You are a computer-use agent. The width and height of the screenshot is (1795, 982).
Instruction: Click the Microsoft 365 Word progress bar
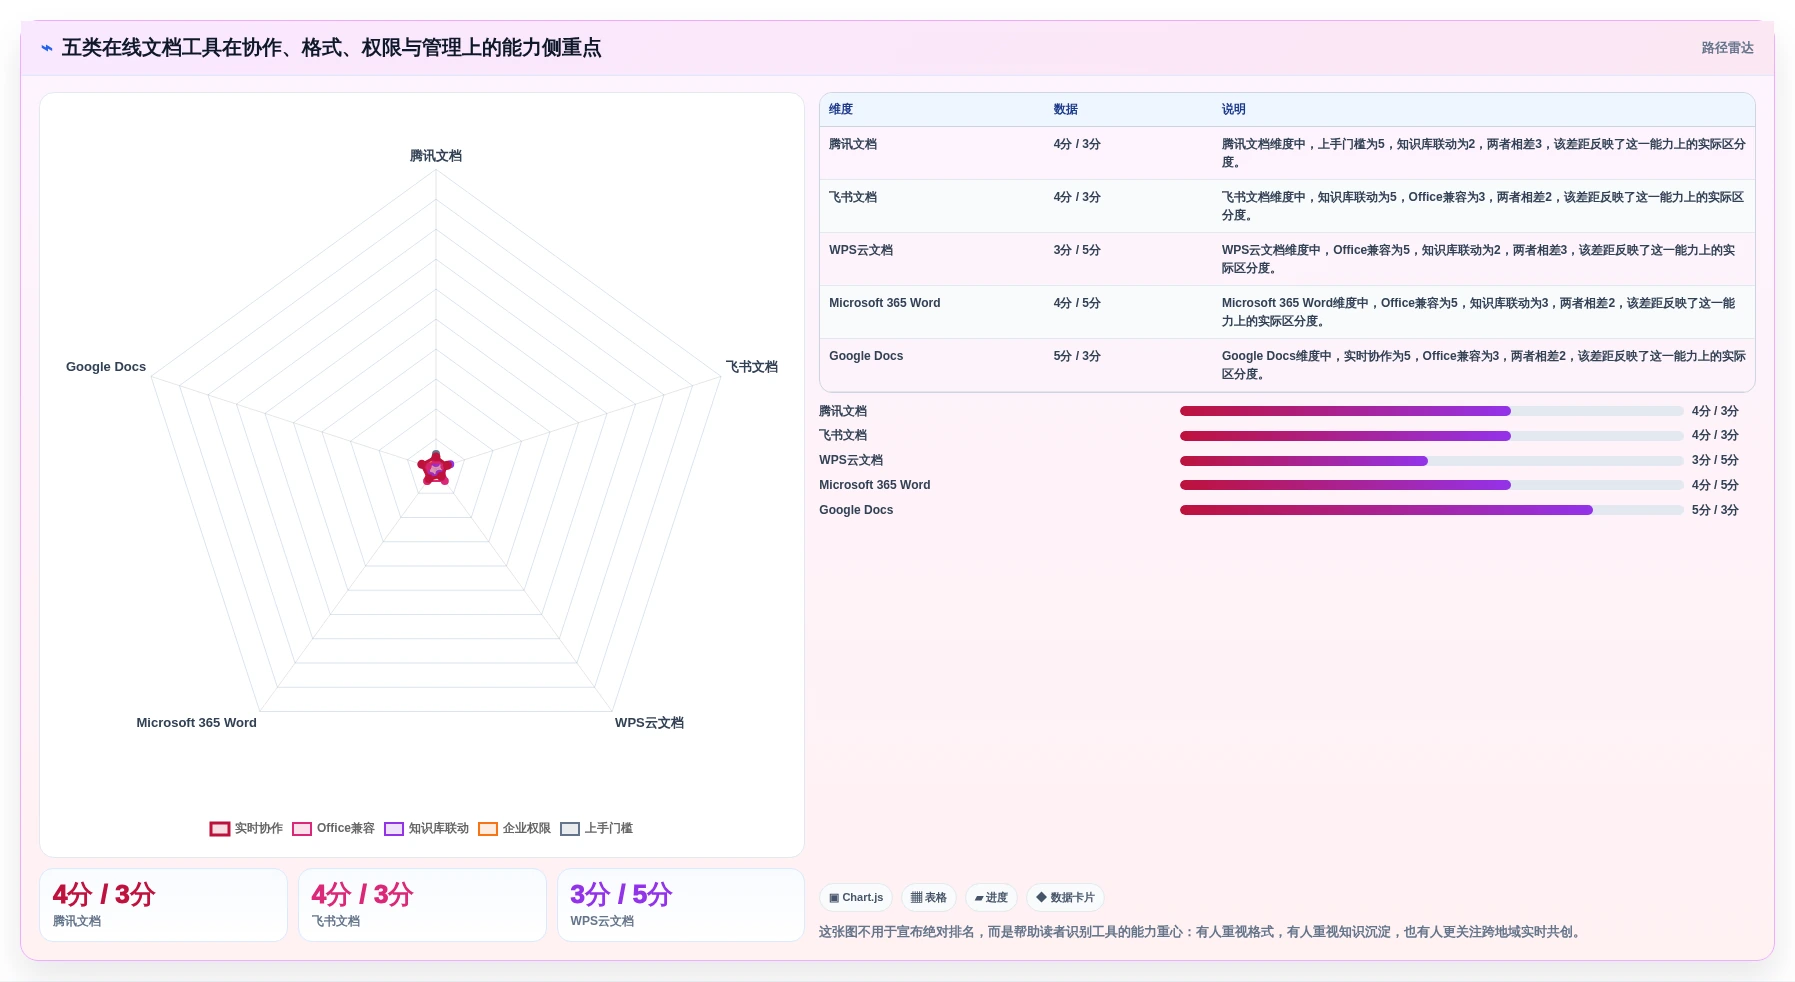(1431, 485)
